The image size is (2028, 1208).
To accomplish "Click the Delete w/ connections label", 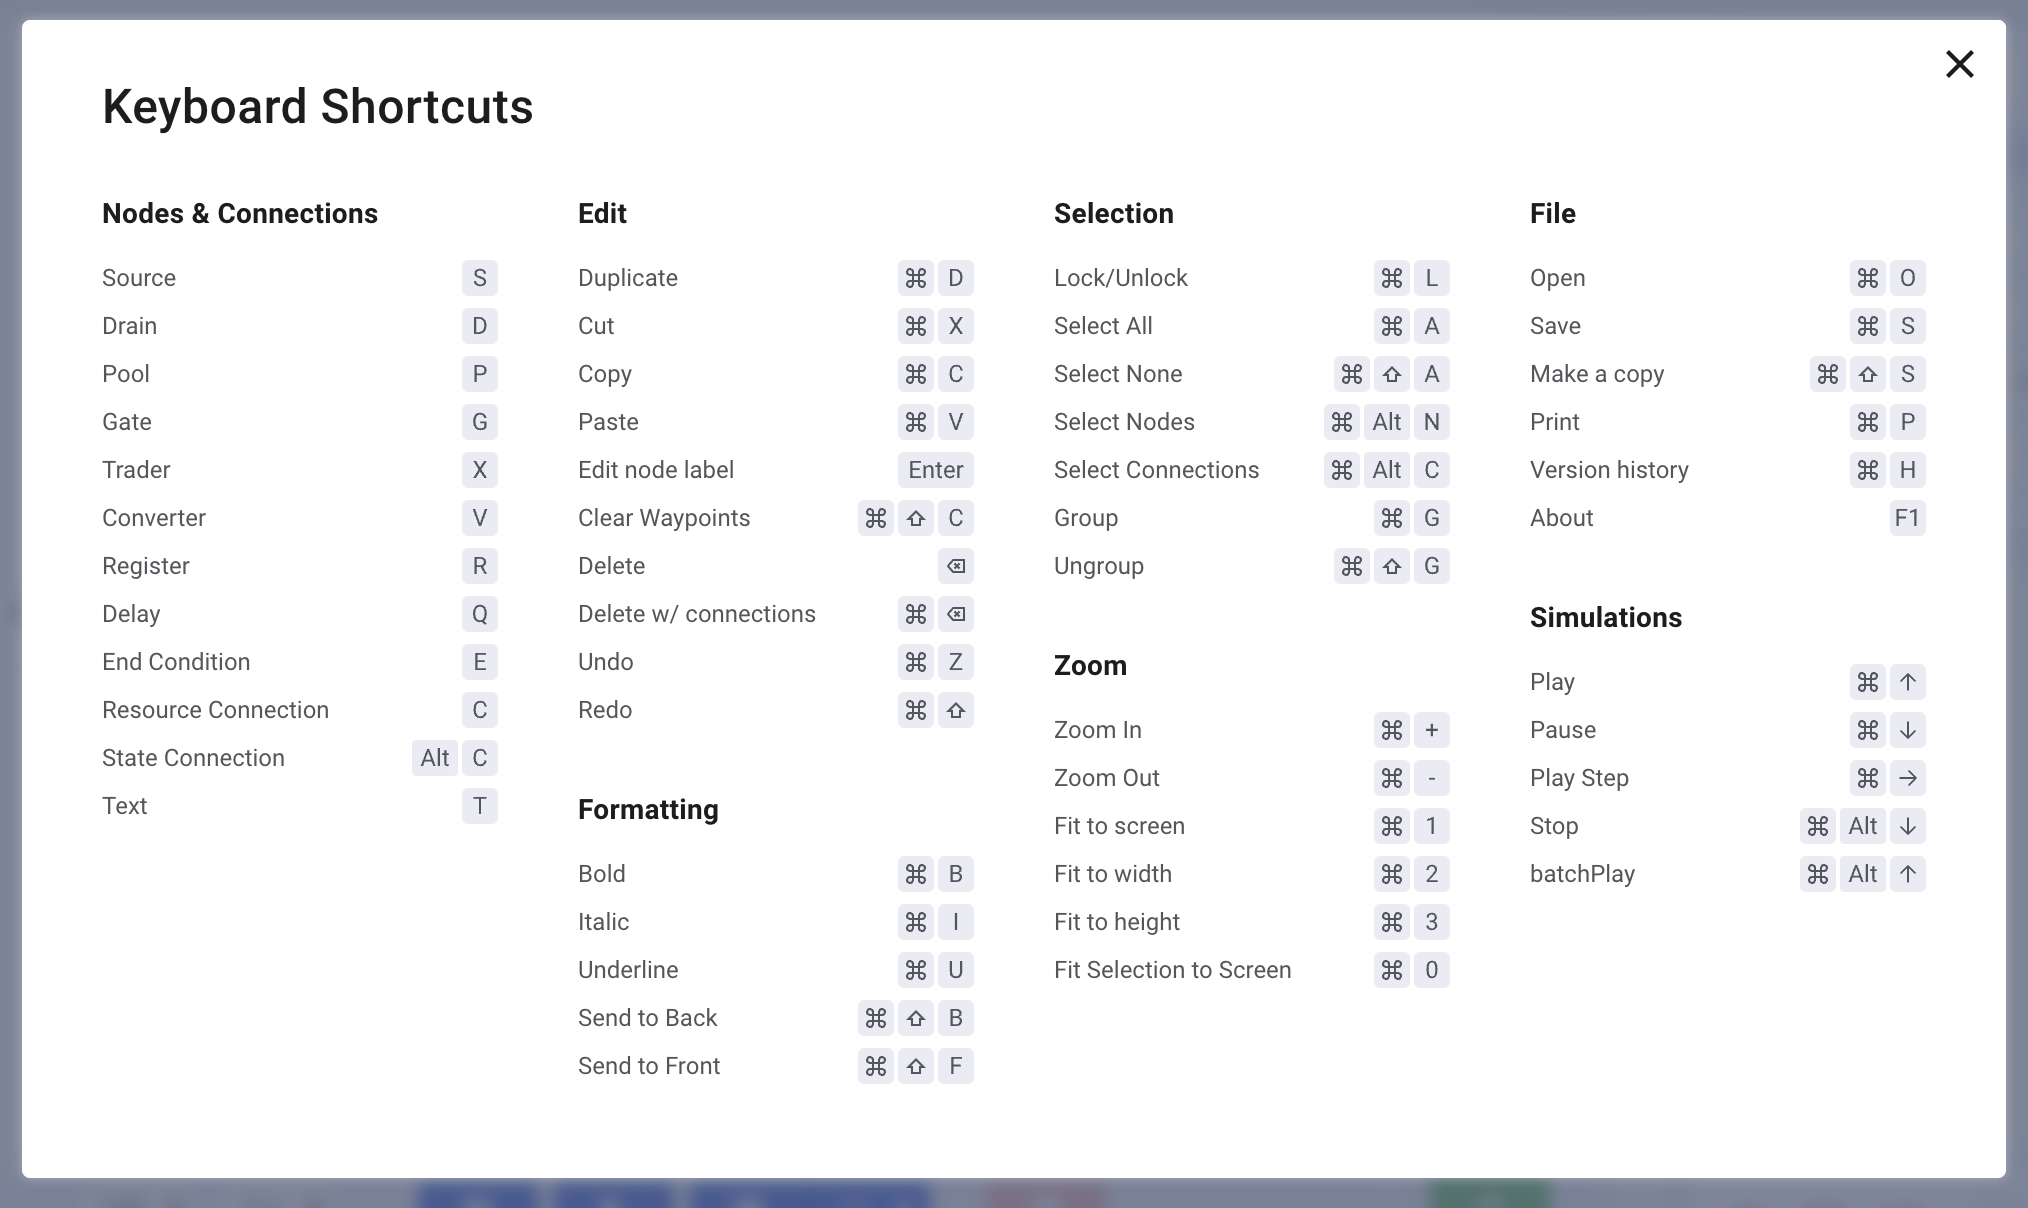I will point(697,614).
